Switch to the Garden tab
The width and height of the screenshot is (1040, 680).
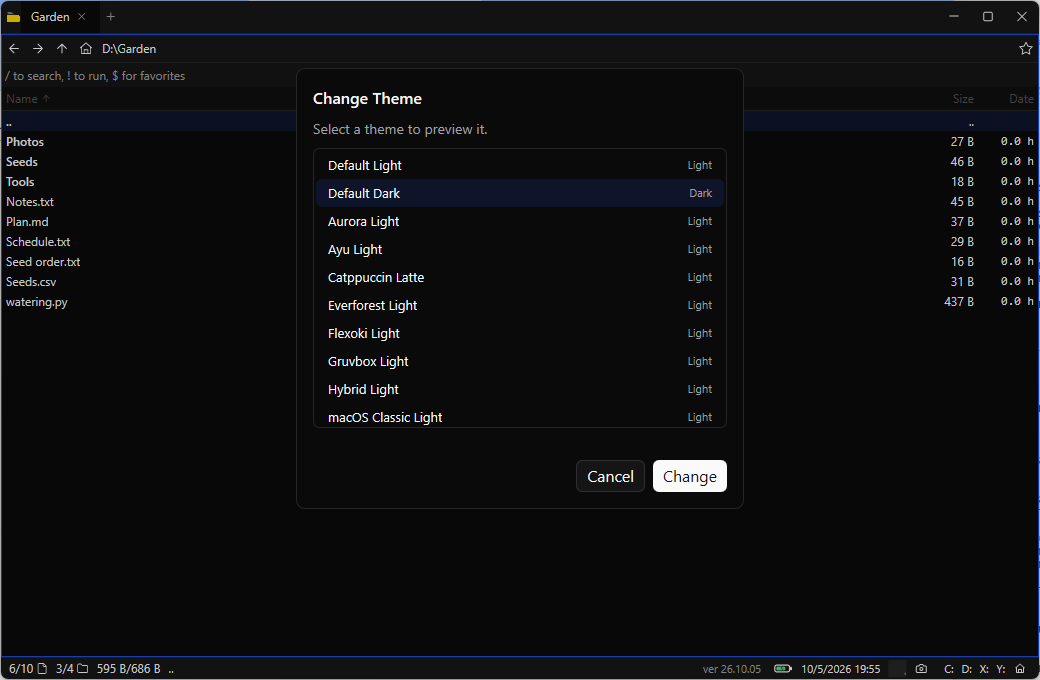(50, 17)
